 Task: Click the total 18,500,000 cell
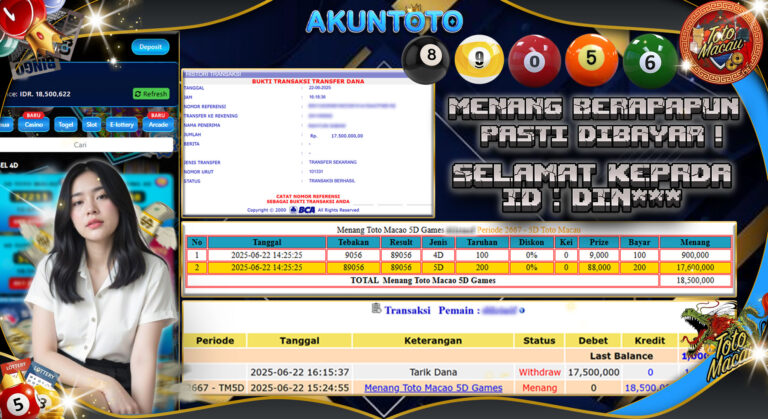(x=695, y=280)
